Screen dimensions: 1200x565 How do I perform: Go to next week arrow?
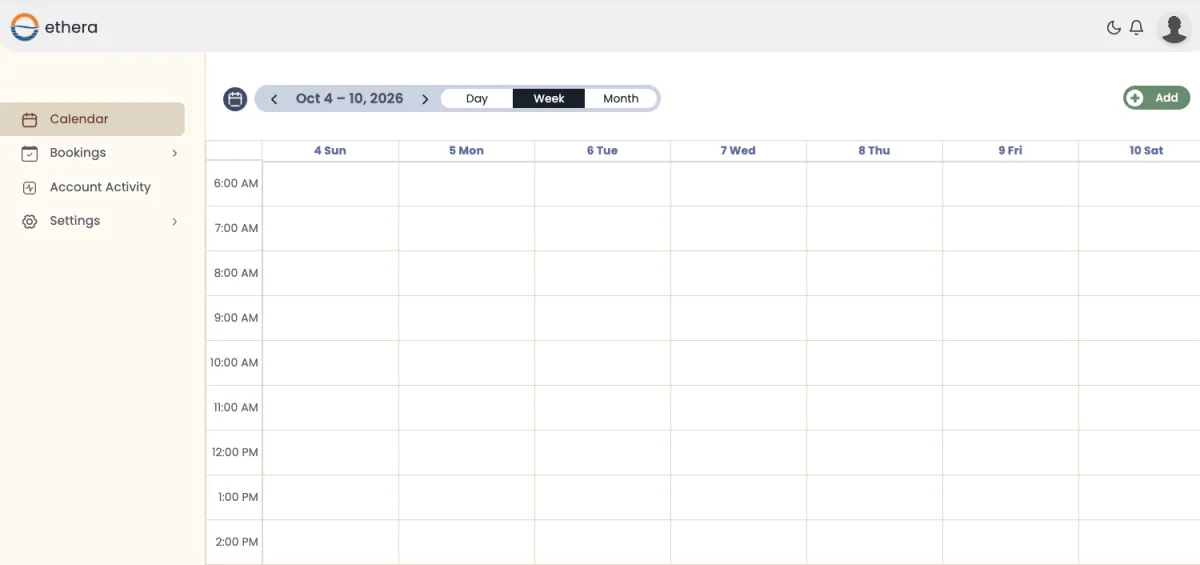pyautogui.click(x=425, y=99)
